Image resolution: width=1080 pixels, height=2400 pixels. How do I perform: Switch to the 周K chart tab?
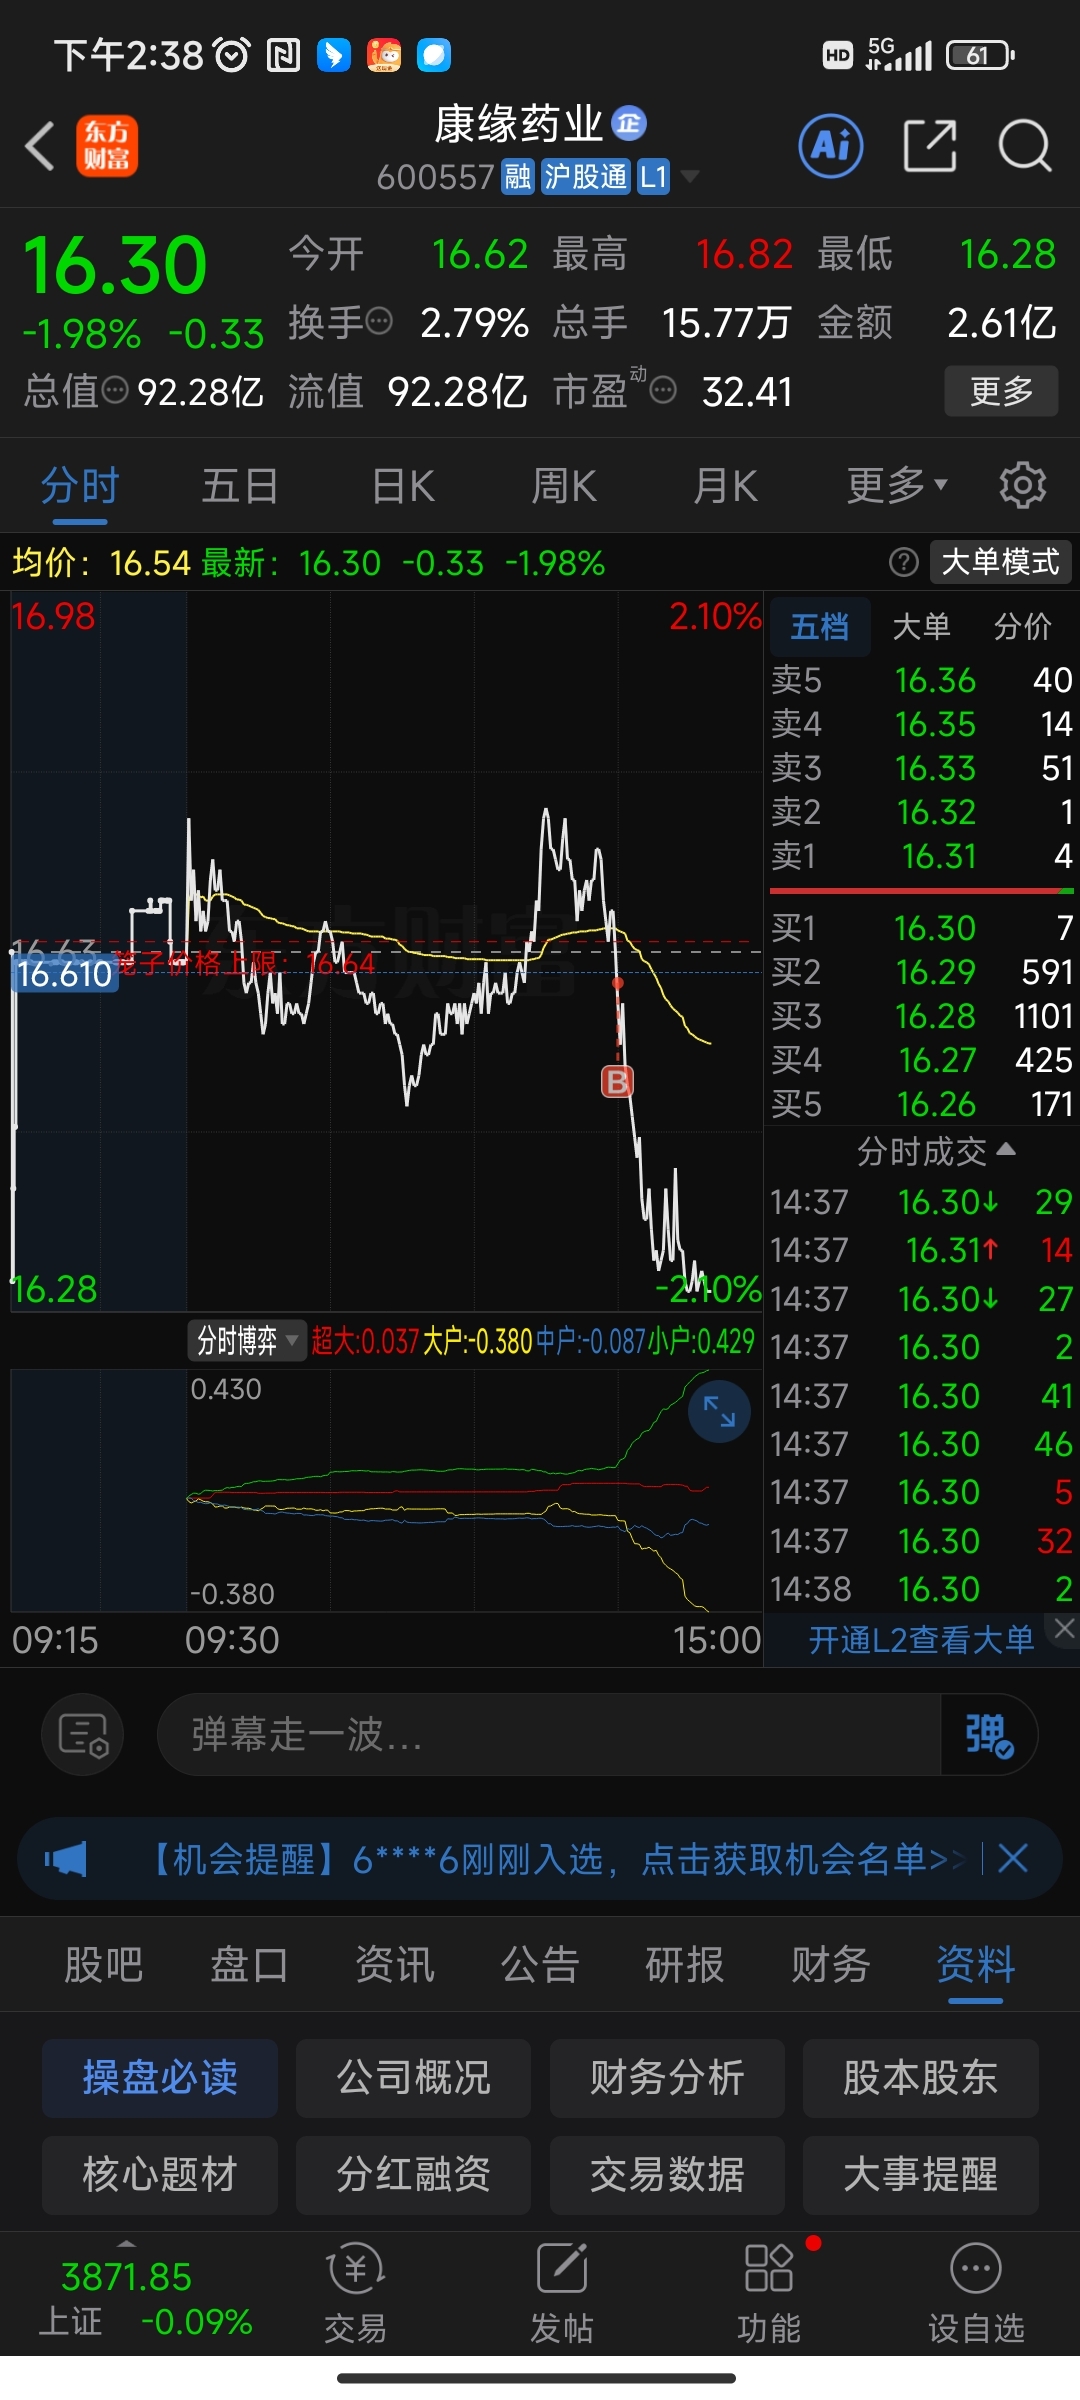[564, 486]
